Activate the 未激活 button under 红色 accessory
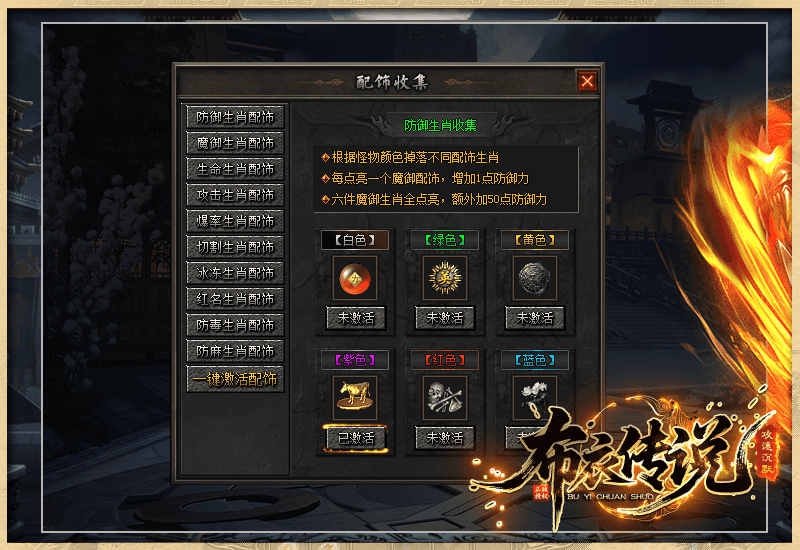 click(x=444, y=438)
